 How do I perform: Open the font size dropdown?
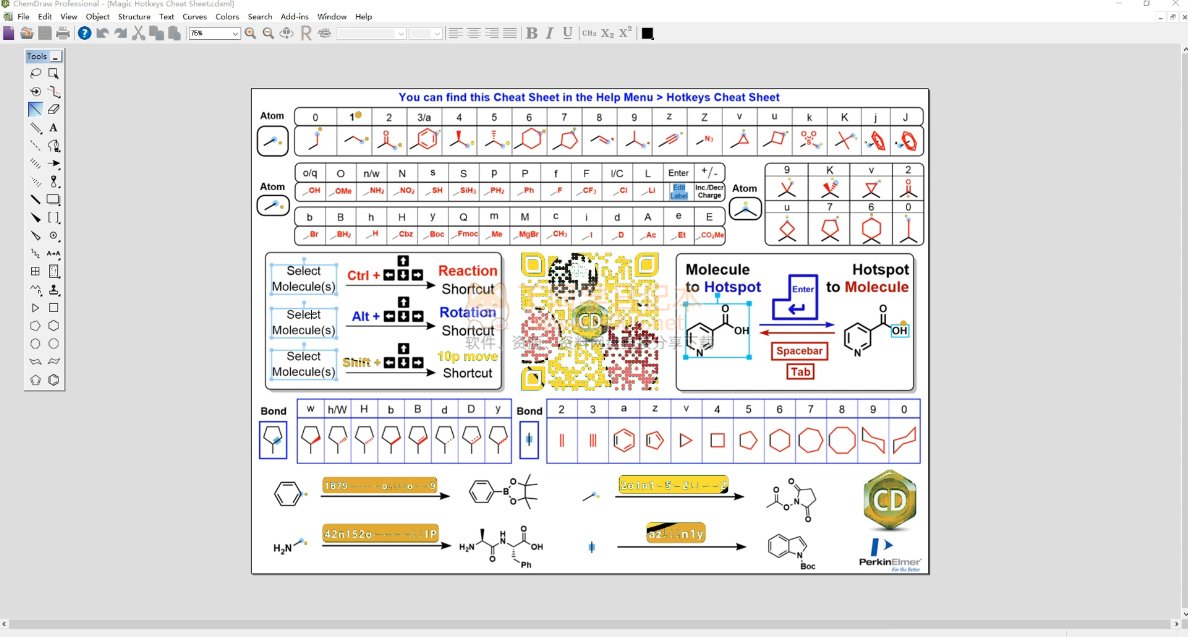tap(438, 33)
